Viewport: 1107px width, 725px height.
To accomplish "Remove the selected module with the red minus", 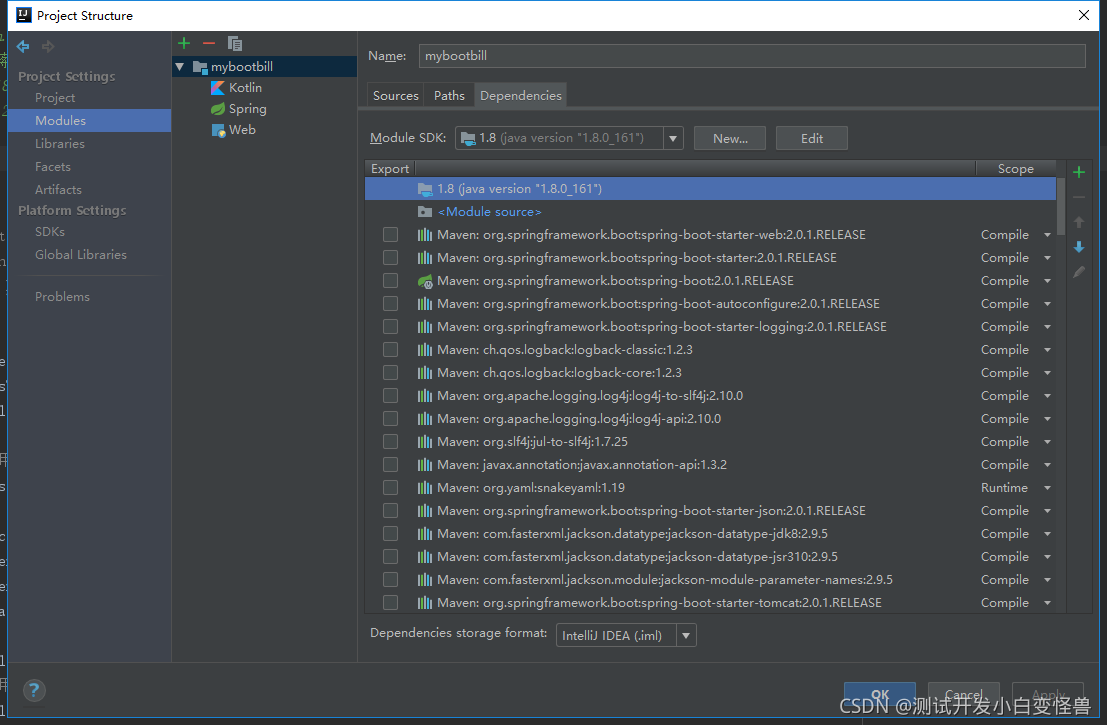I will coord(209,44).
